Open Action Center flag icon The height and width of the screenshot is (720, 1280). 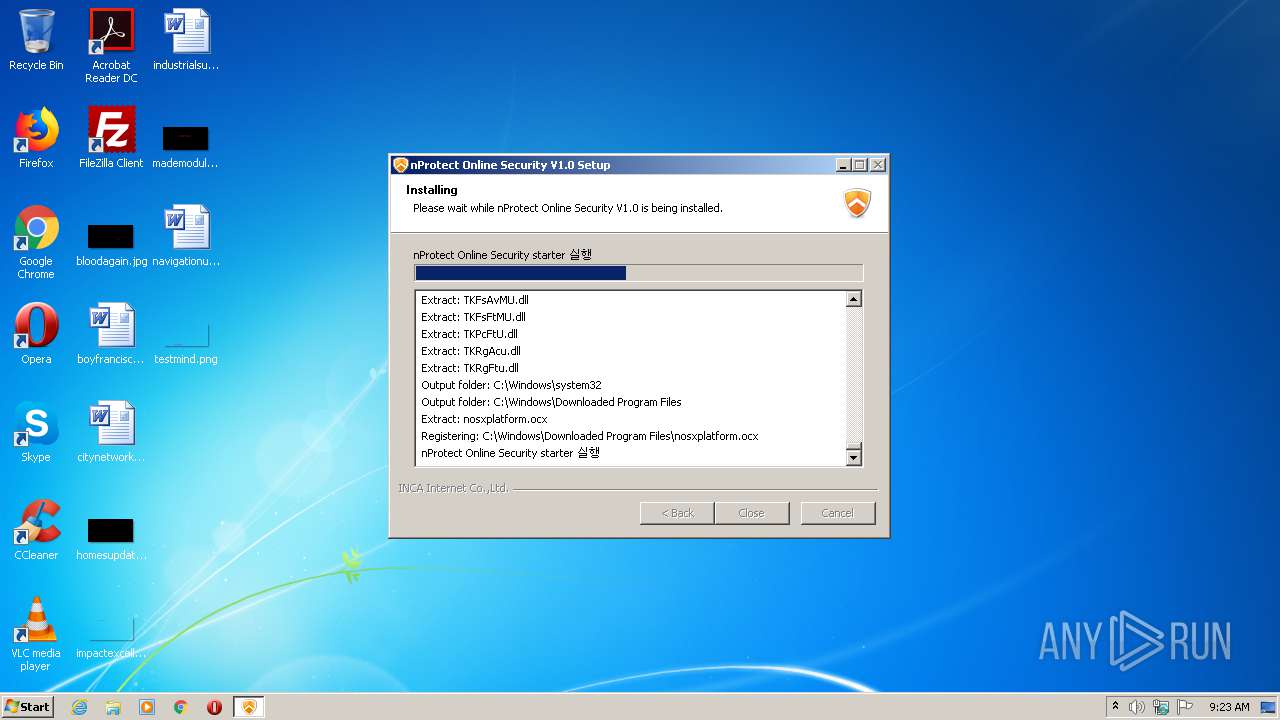click(1185, 707)
